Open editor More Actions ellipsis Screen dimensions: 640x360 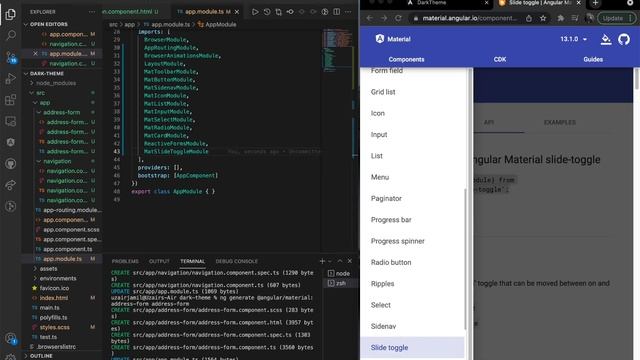348,12
